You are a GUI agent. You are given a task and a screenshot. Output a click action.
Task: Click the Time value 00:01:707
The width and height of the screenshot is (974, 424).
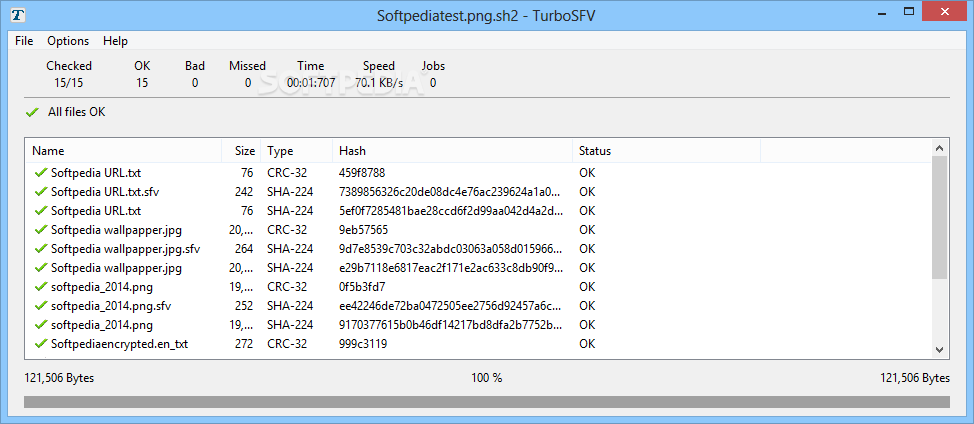pyautogui.click(x=311, y=83)
